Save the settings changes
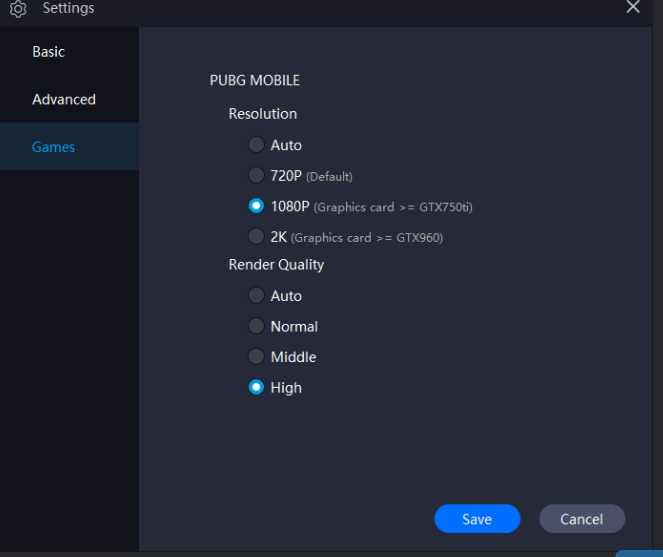 point(477,519)
